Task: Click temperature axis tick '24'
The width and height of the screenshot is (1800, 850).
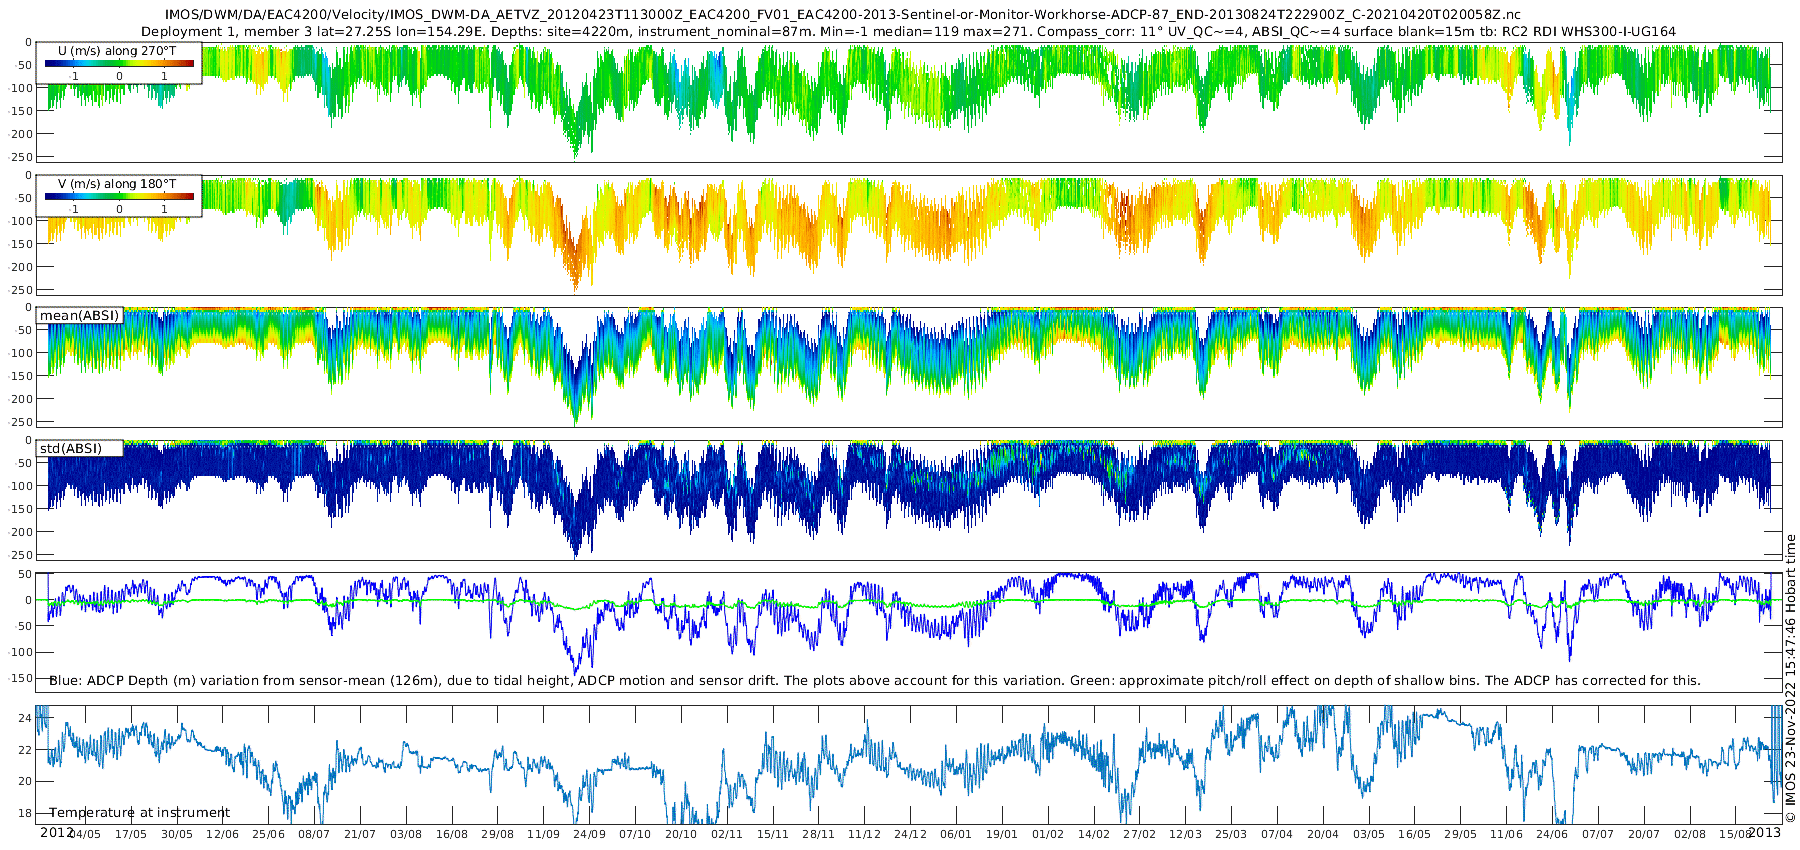Action: point(26,718)
